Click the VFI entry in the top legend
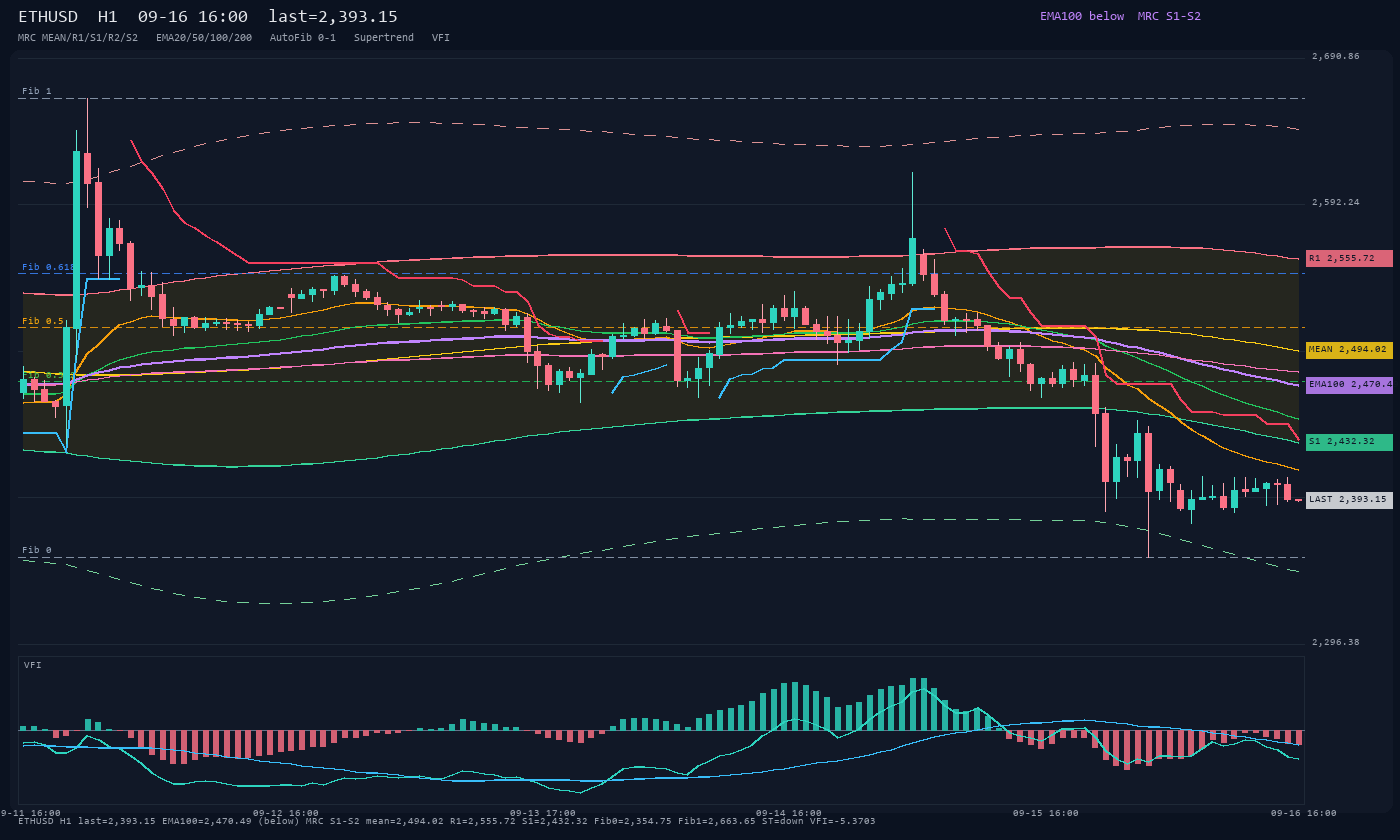The height and width of the screenshot is (840, 1400). coord(441,37)
